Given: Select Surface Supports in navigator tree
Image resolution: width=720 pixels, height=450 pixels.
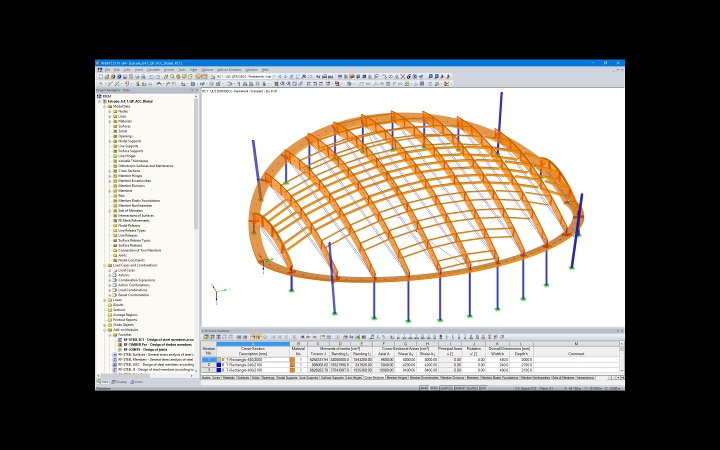Looking at the screenshot, I should (x=130, y=151).
